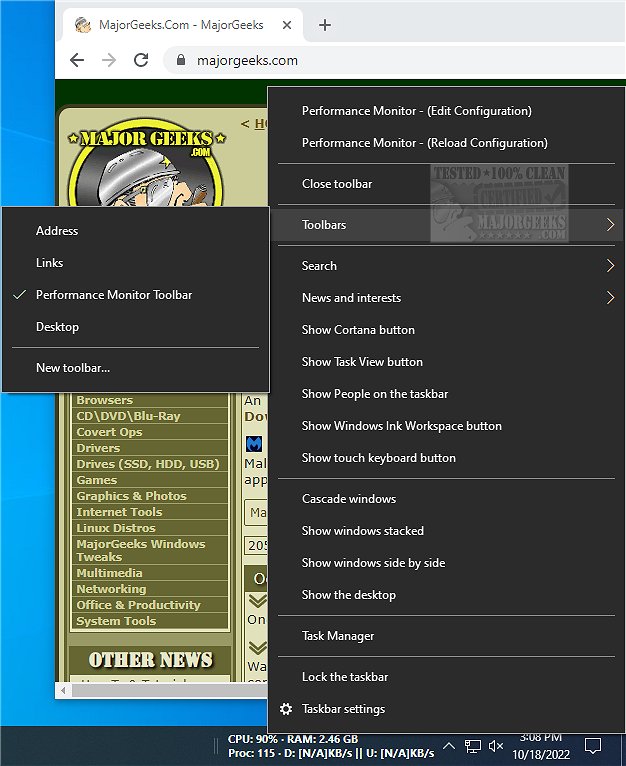Uncheck Performance Monitor Toolbar
This screenshot has height=766, width=626.
click(x=114, y=295)
